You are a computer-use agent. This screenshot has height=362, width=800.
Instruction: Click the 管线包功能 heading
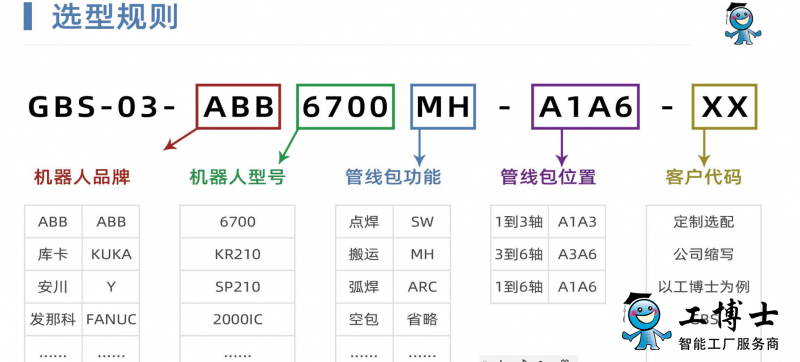(393, 177)
